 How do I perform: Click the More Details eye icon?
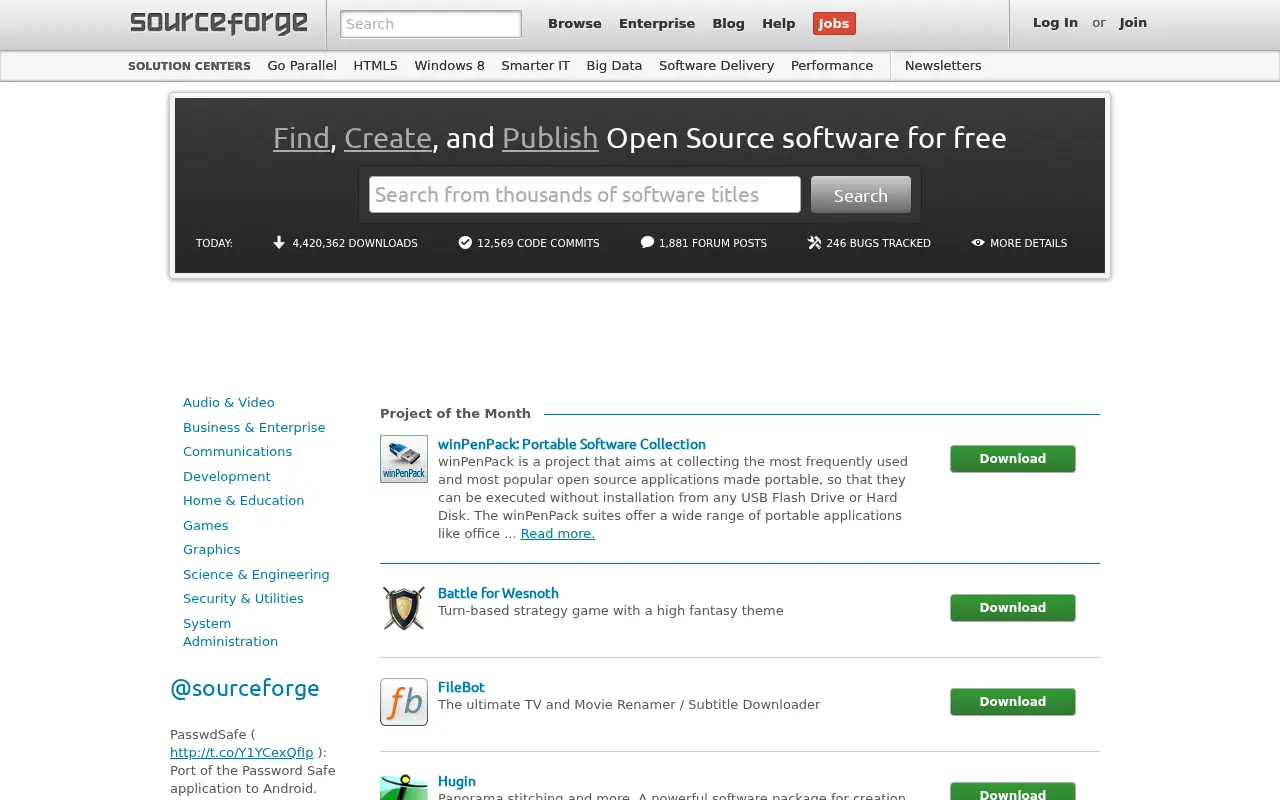click(978, 242)
